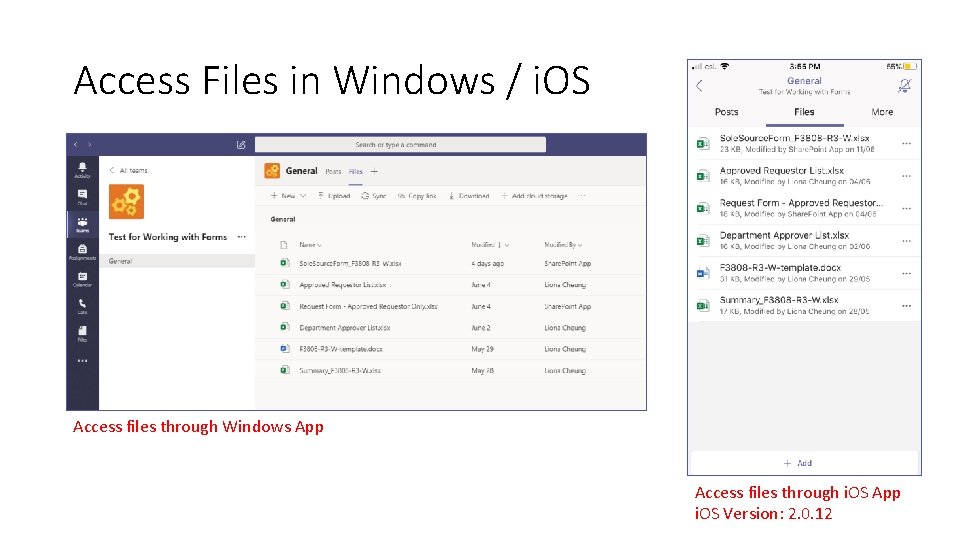Switch to Posts tab in Windows app
Screen dimensions: 960x540
(333, 171)
